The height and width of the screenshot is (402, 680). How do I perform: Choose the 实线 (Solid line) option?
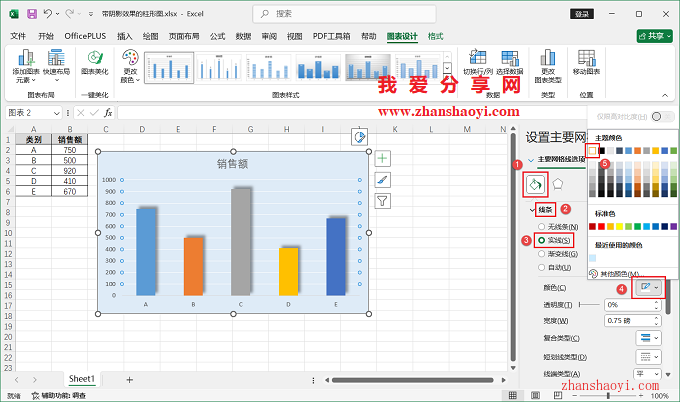pos(554,240)
